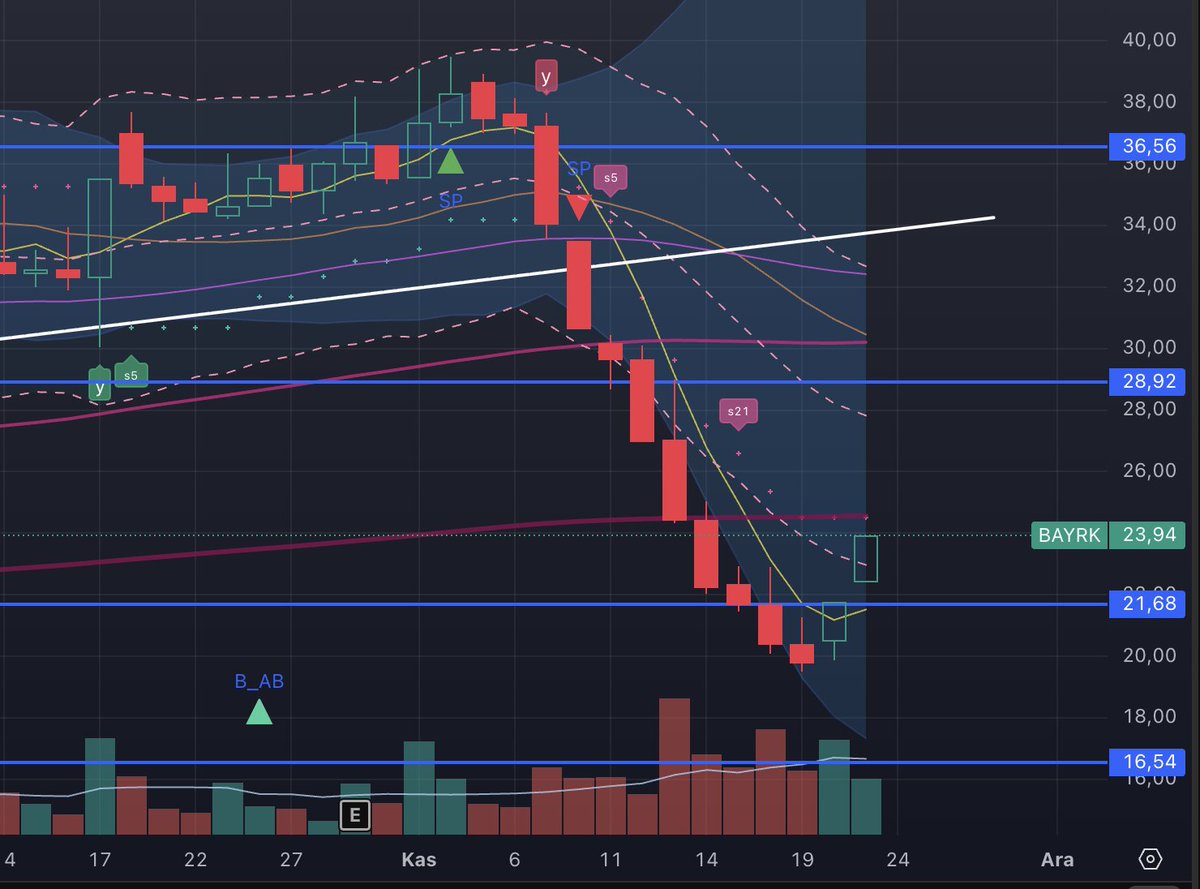
Task: Select the latest green hollow candle
Action: point(866,559)
